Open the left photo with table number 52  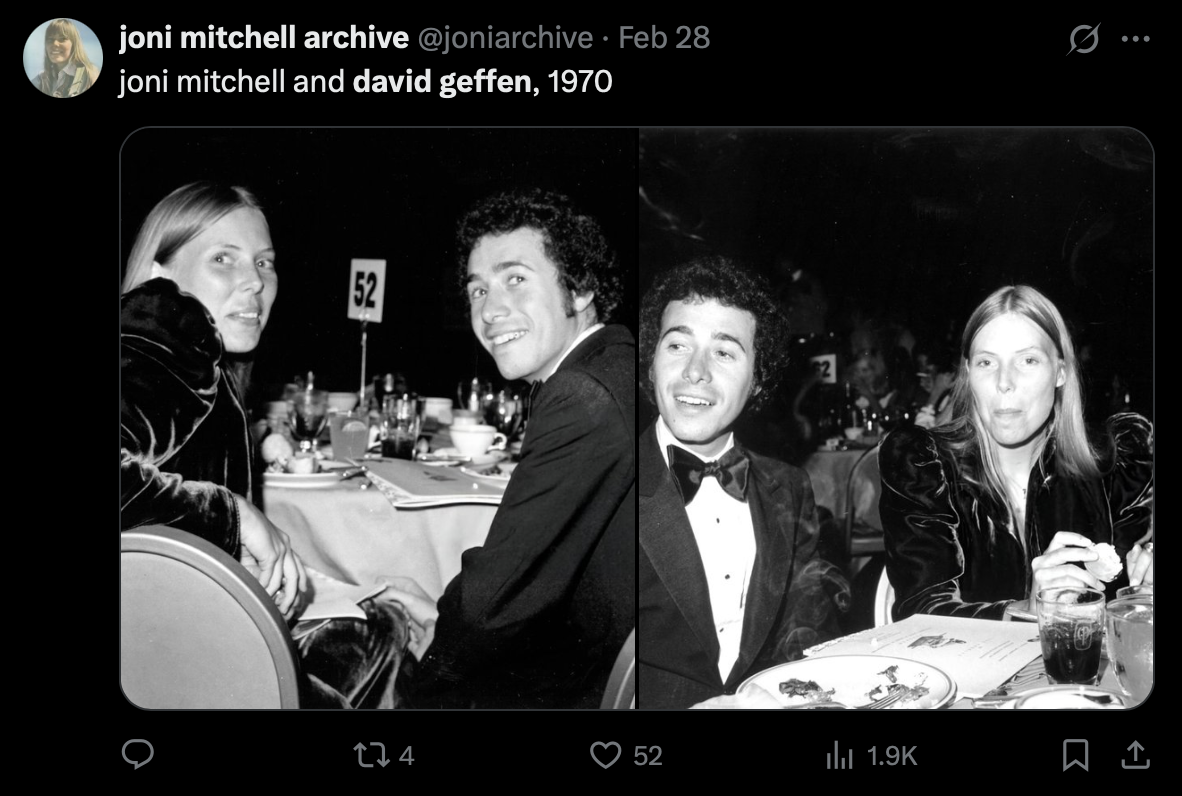(378, 418)
